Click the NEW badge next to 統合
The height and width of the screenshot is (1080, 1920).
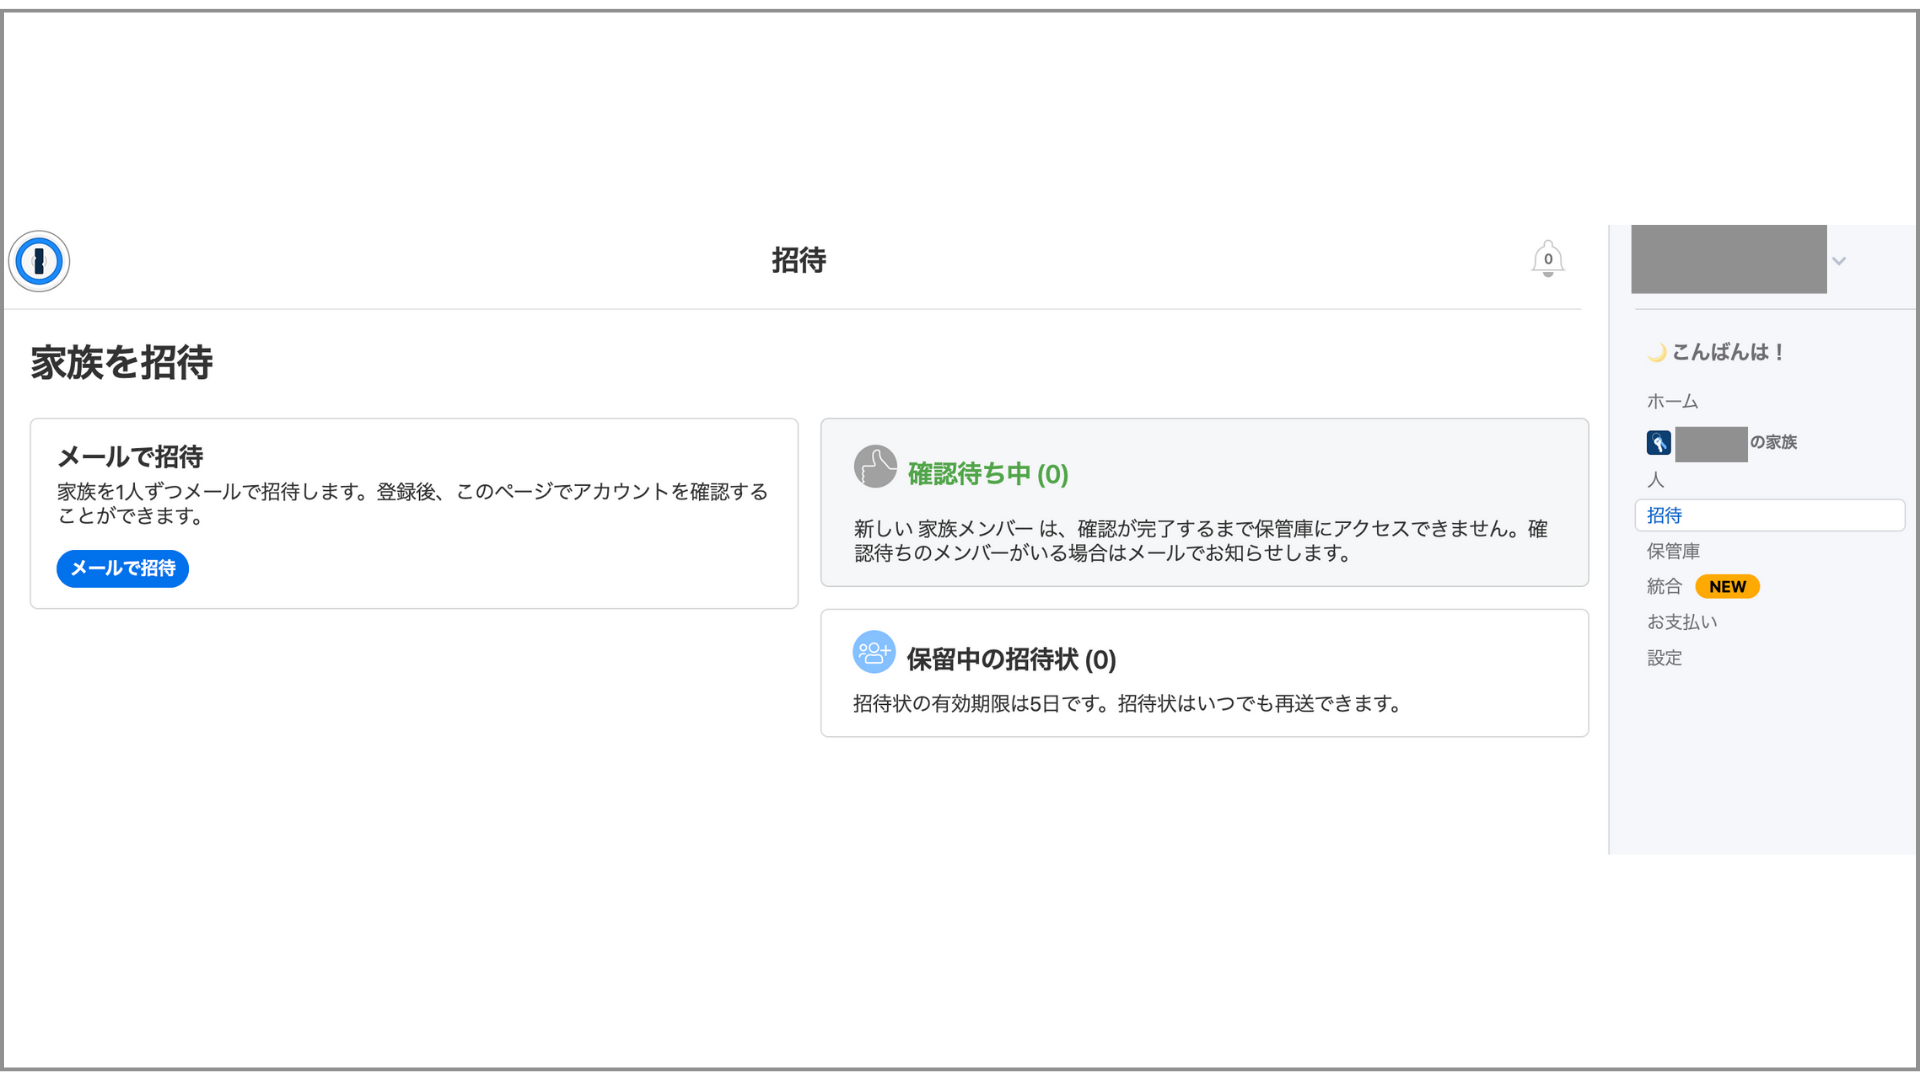[1727, 587]
